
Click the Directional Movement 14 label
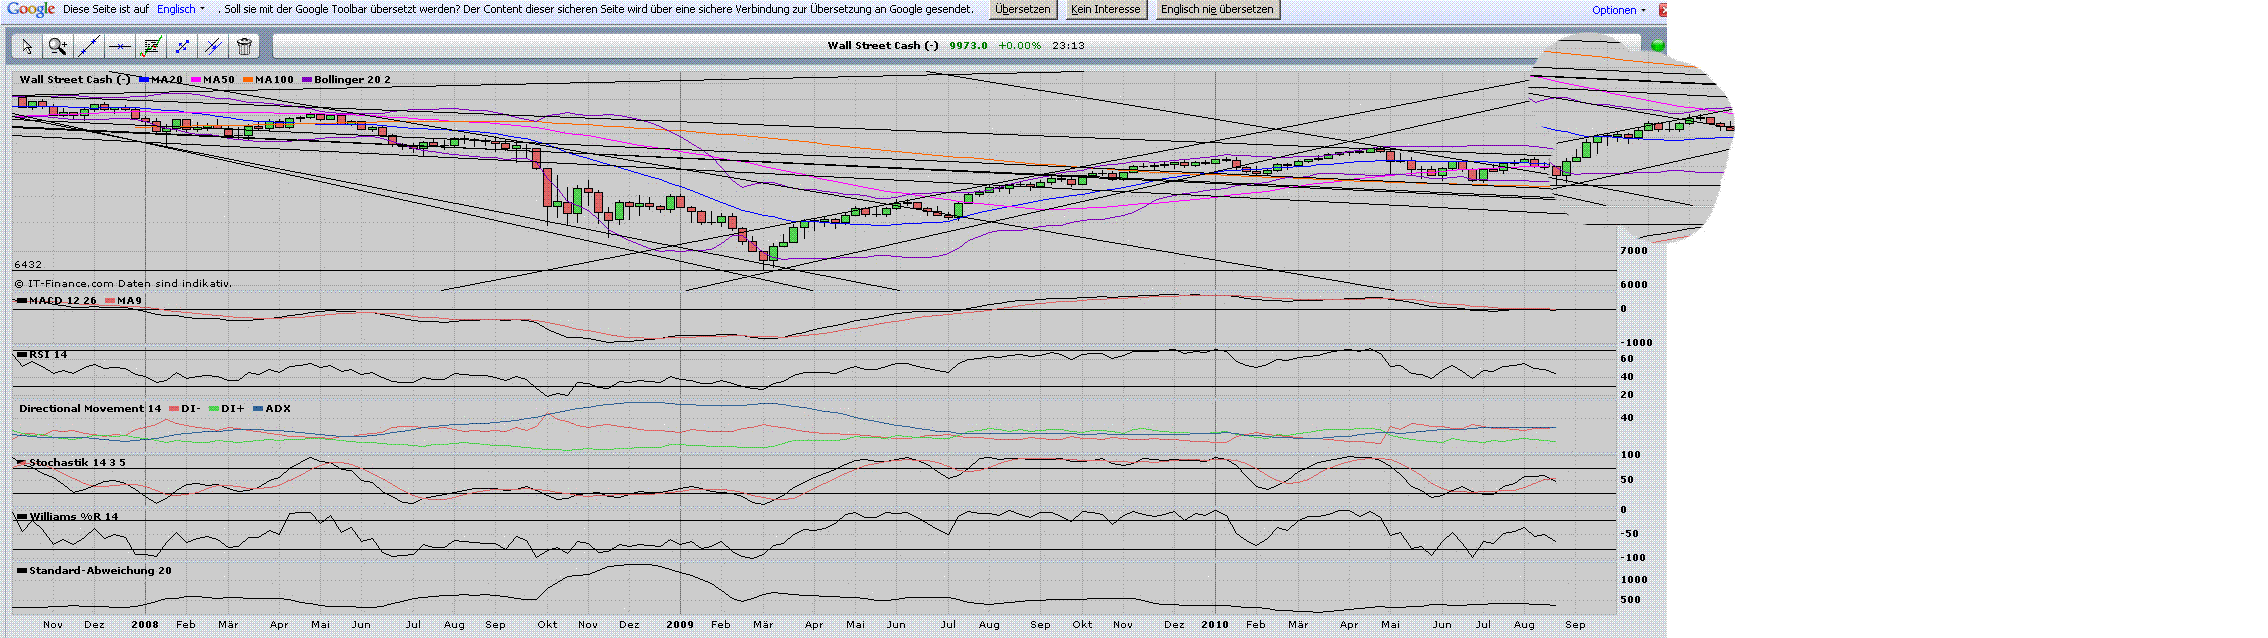click(90, 409)
